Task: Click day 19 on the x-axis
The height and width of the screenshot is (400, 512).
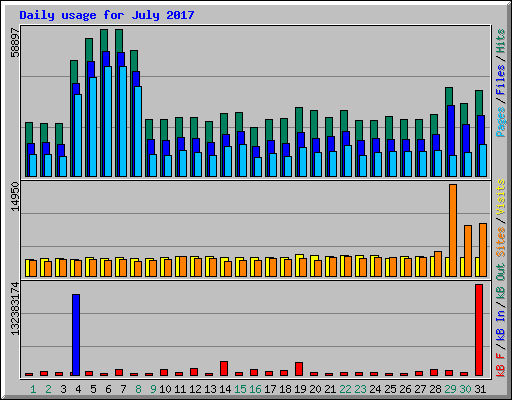Action: coord(300,389)
